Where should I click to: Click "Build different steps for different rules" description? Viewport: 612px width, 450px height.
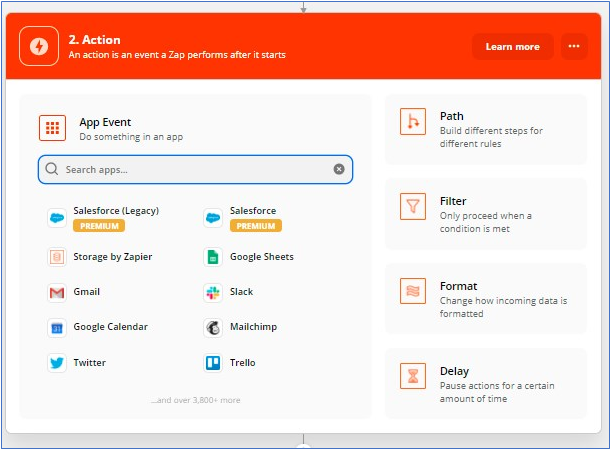coord(491,137)
